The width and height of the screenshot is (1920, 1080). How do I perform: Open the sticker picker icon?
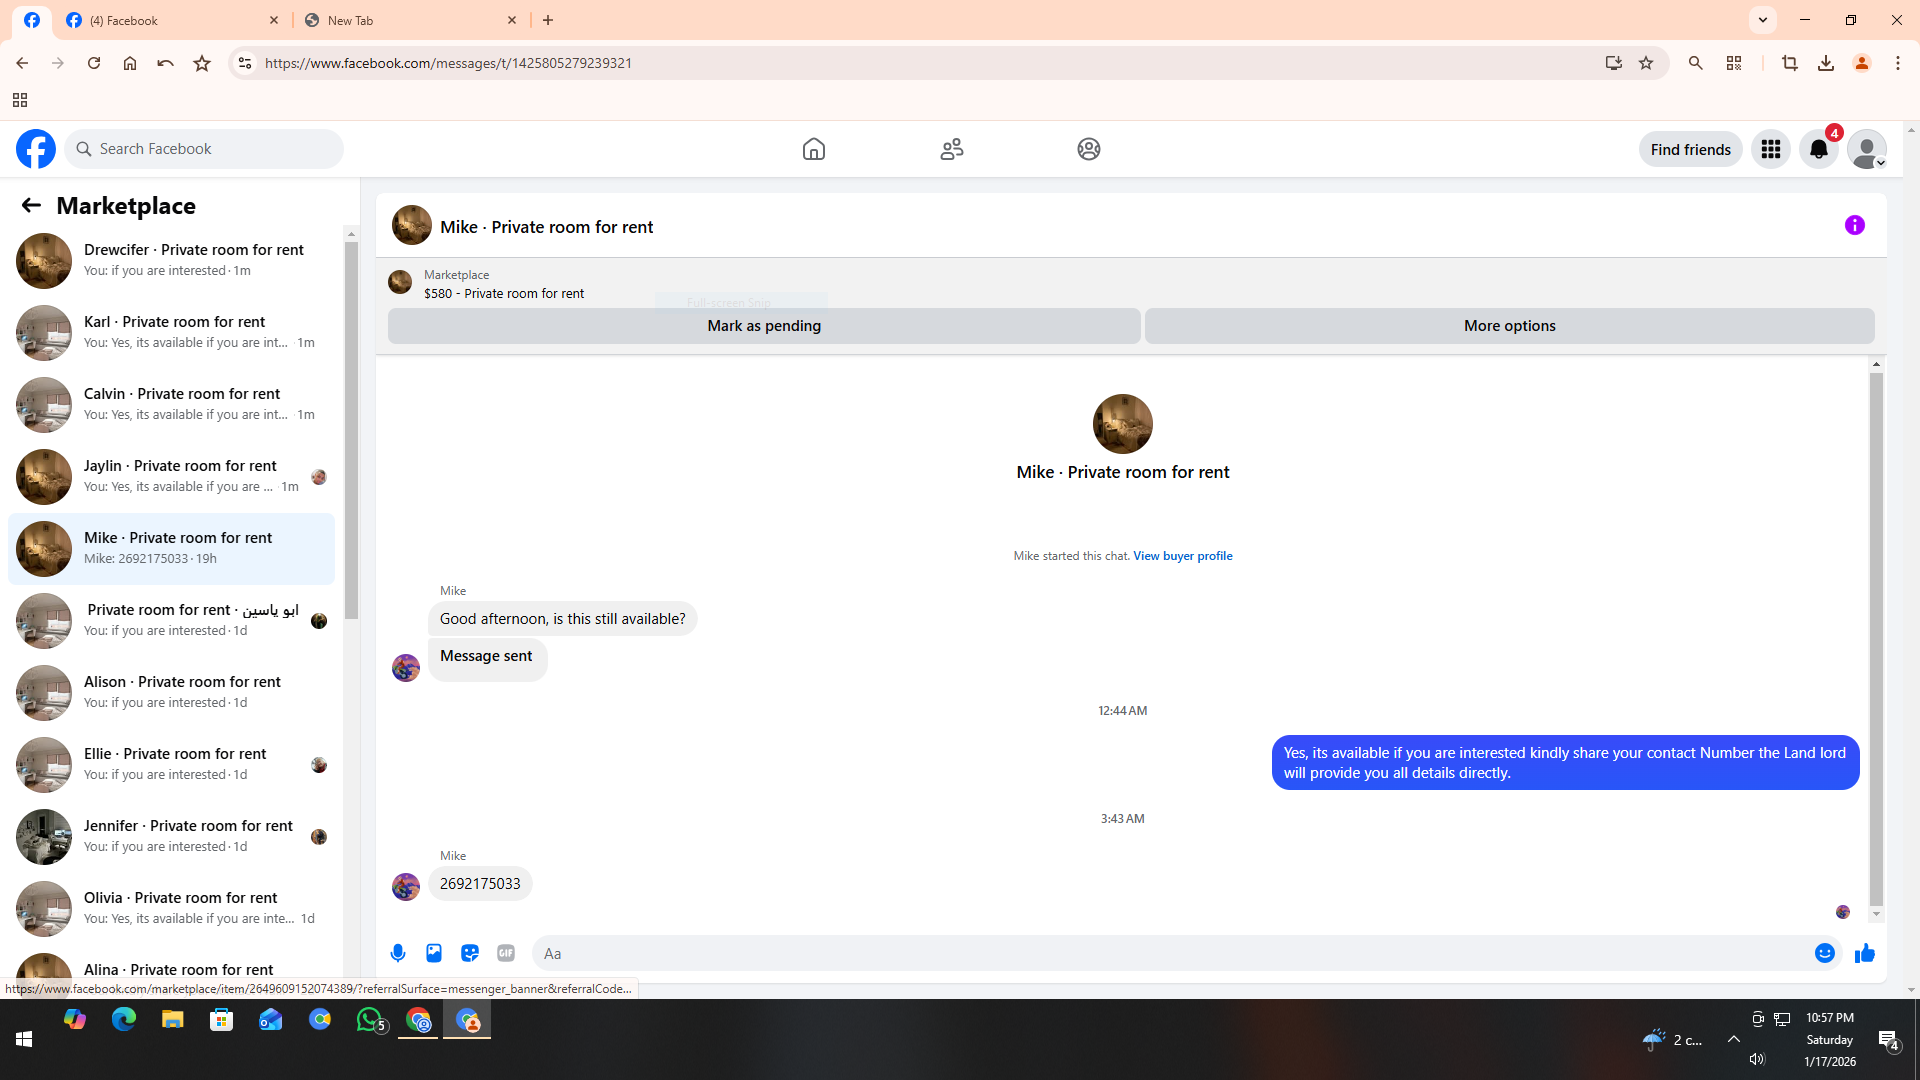(x=470, y=953)
